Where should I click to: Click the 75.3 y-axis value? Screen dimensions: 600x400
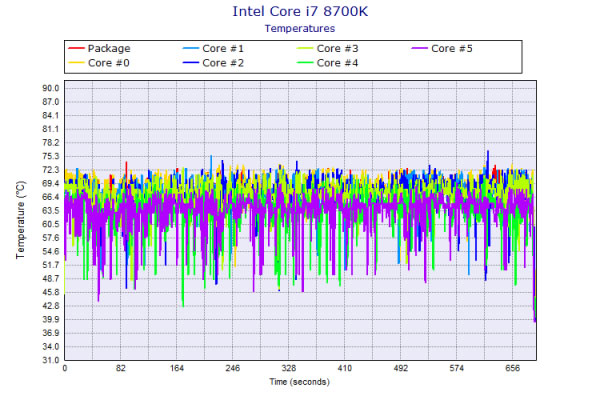click(x=51, y=156)
